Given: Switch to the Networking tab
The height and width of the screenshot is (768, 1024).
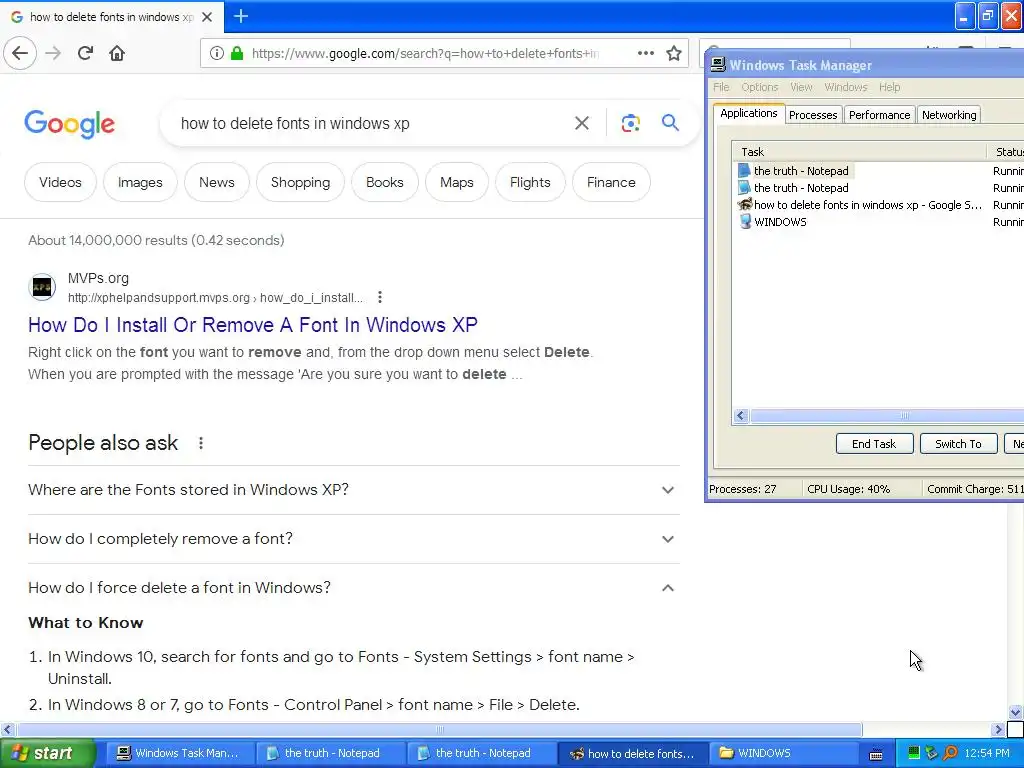Looking at the screenshot, I should (x=949, y=115).
